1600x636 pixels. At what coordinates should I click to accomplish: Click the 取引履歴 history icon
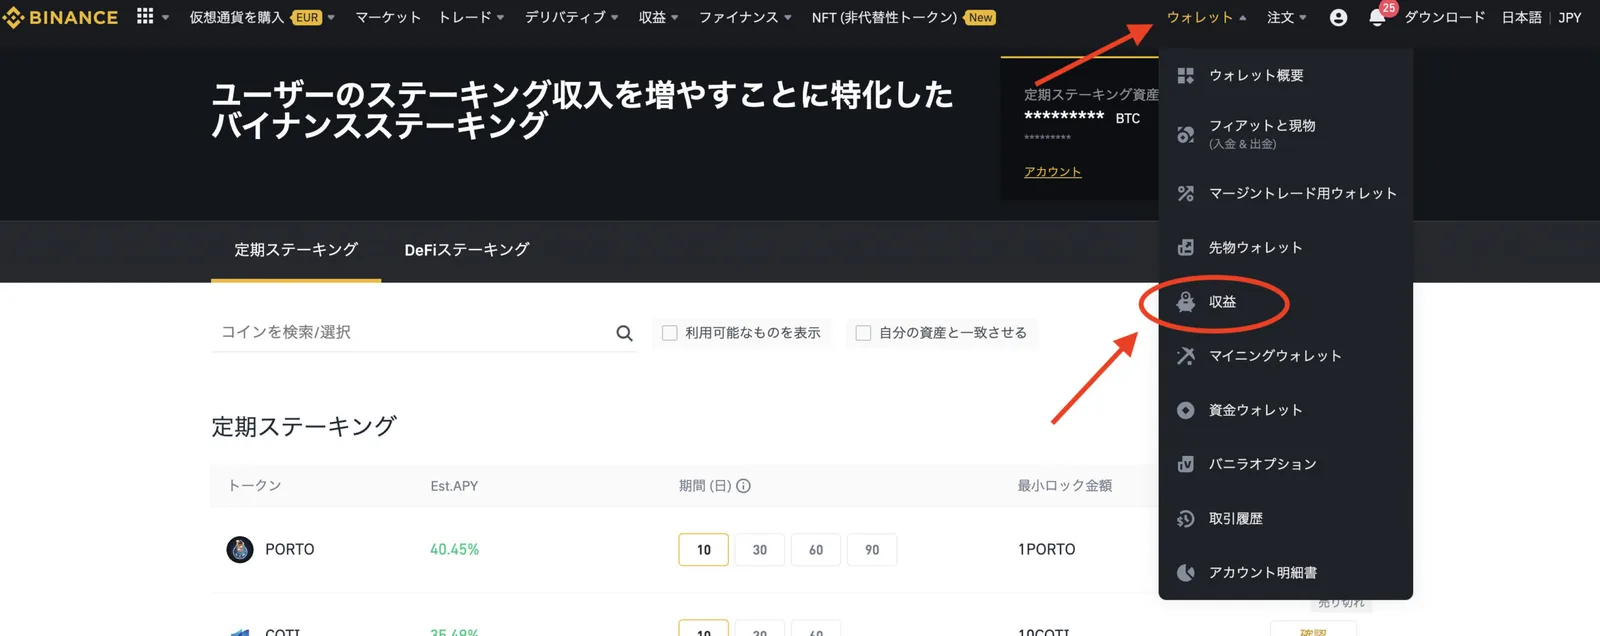coord(1186,519)
